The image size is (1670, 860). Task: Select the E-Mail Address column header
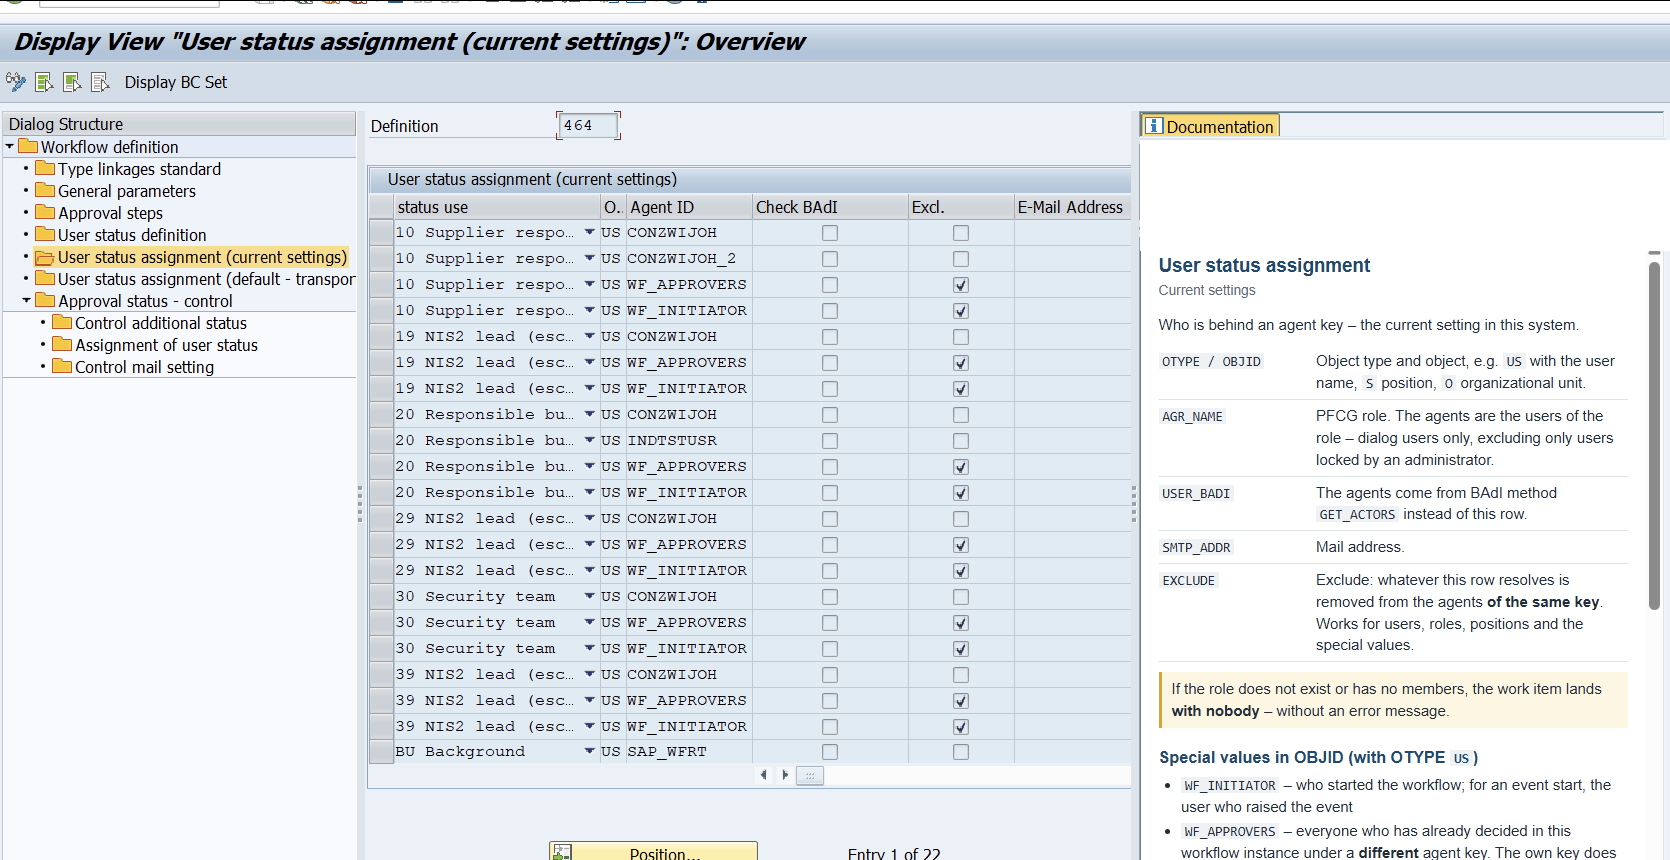(x=1072, y=207)
